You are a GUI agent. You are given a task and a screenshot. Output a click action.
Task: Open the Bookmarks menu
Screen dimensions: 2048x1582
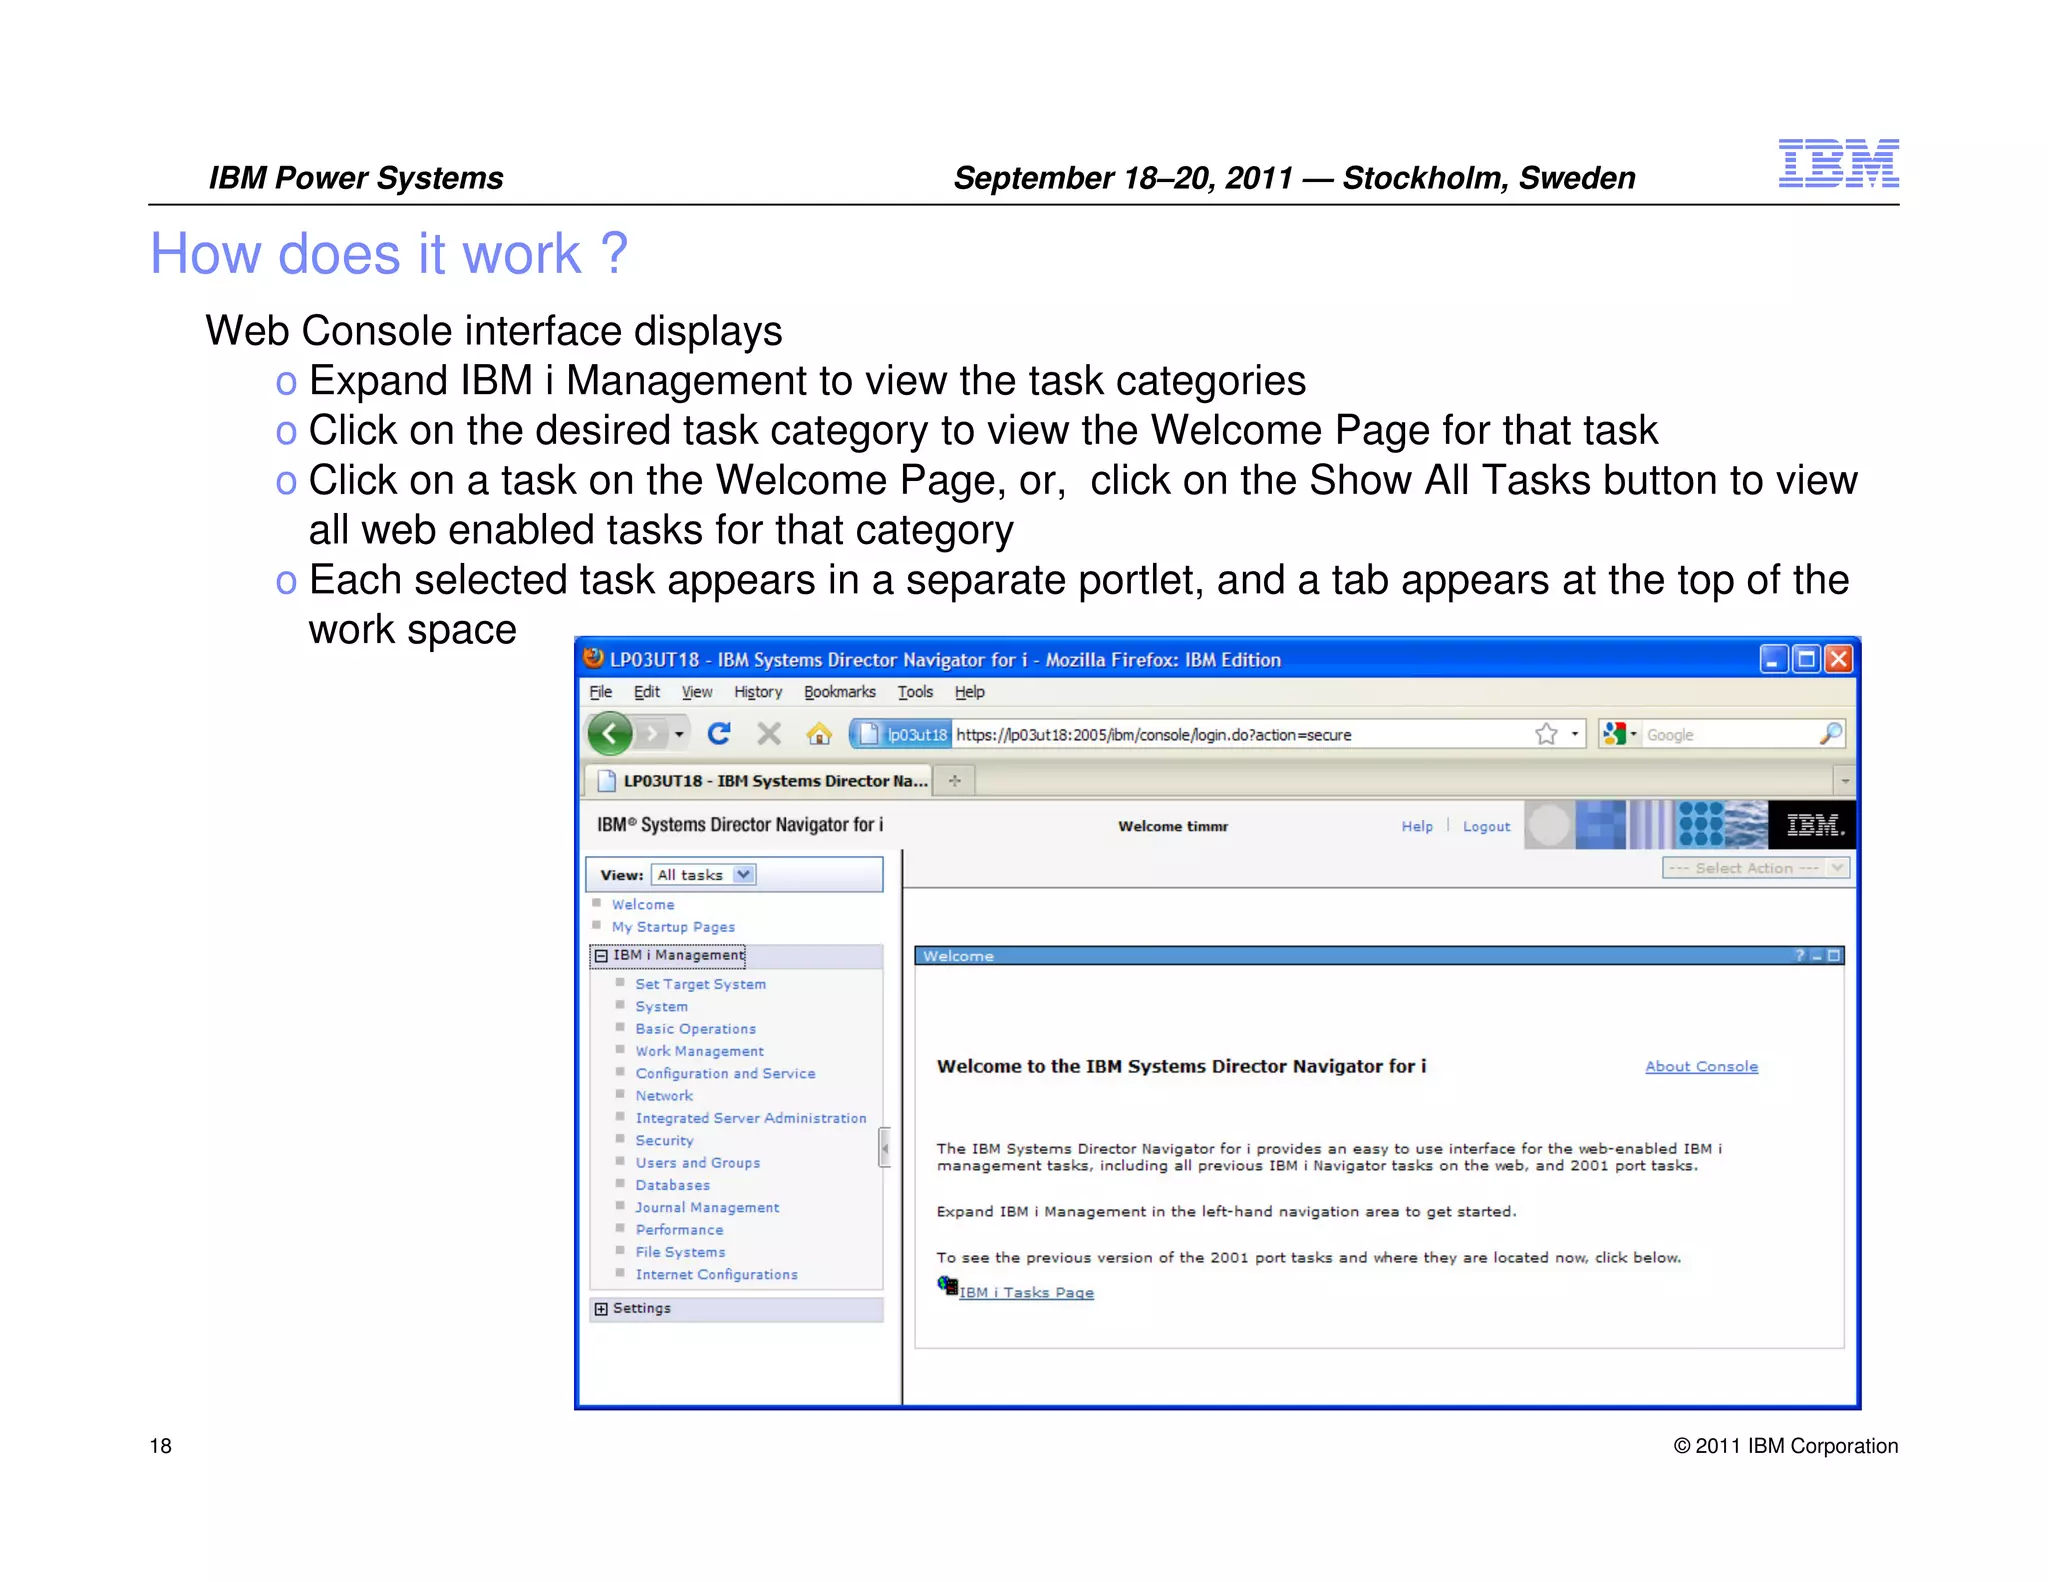coord(840,692)
